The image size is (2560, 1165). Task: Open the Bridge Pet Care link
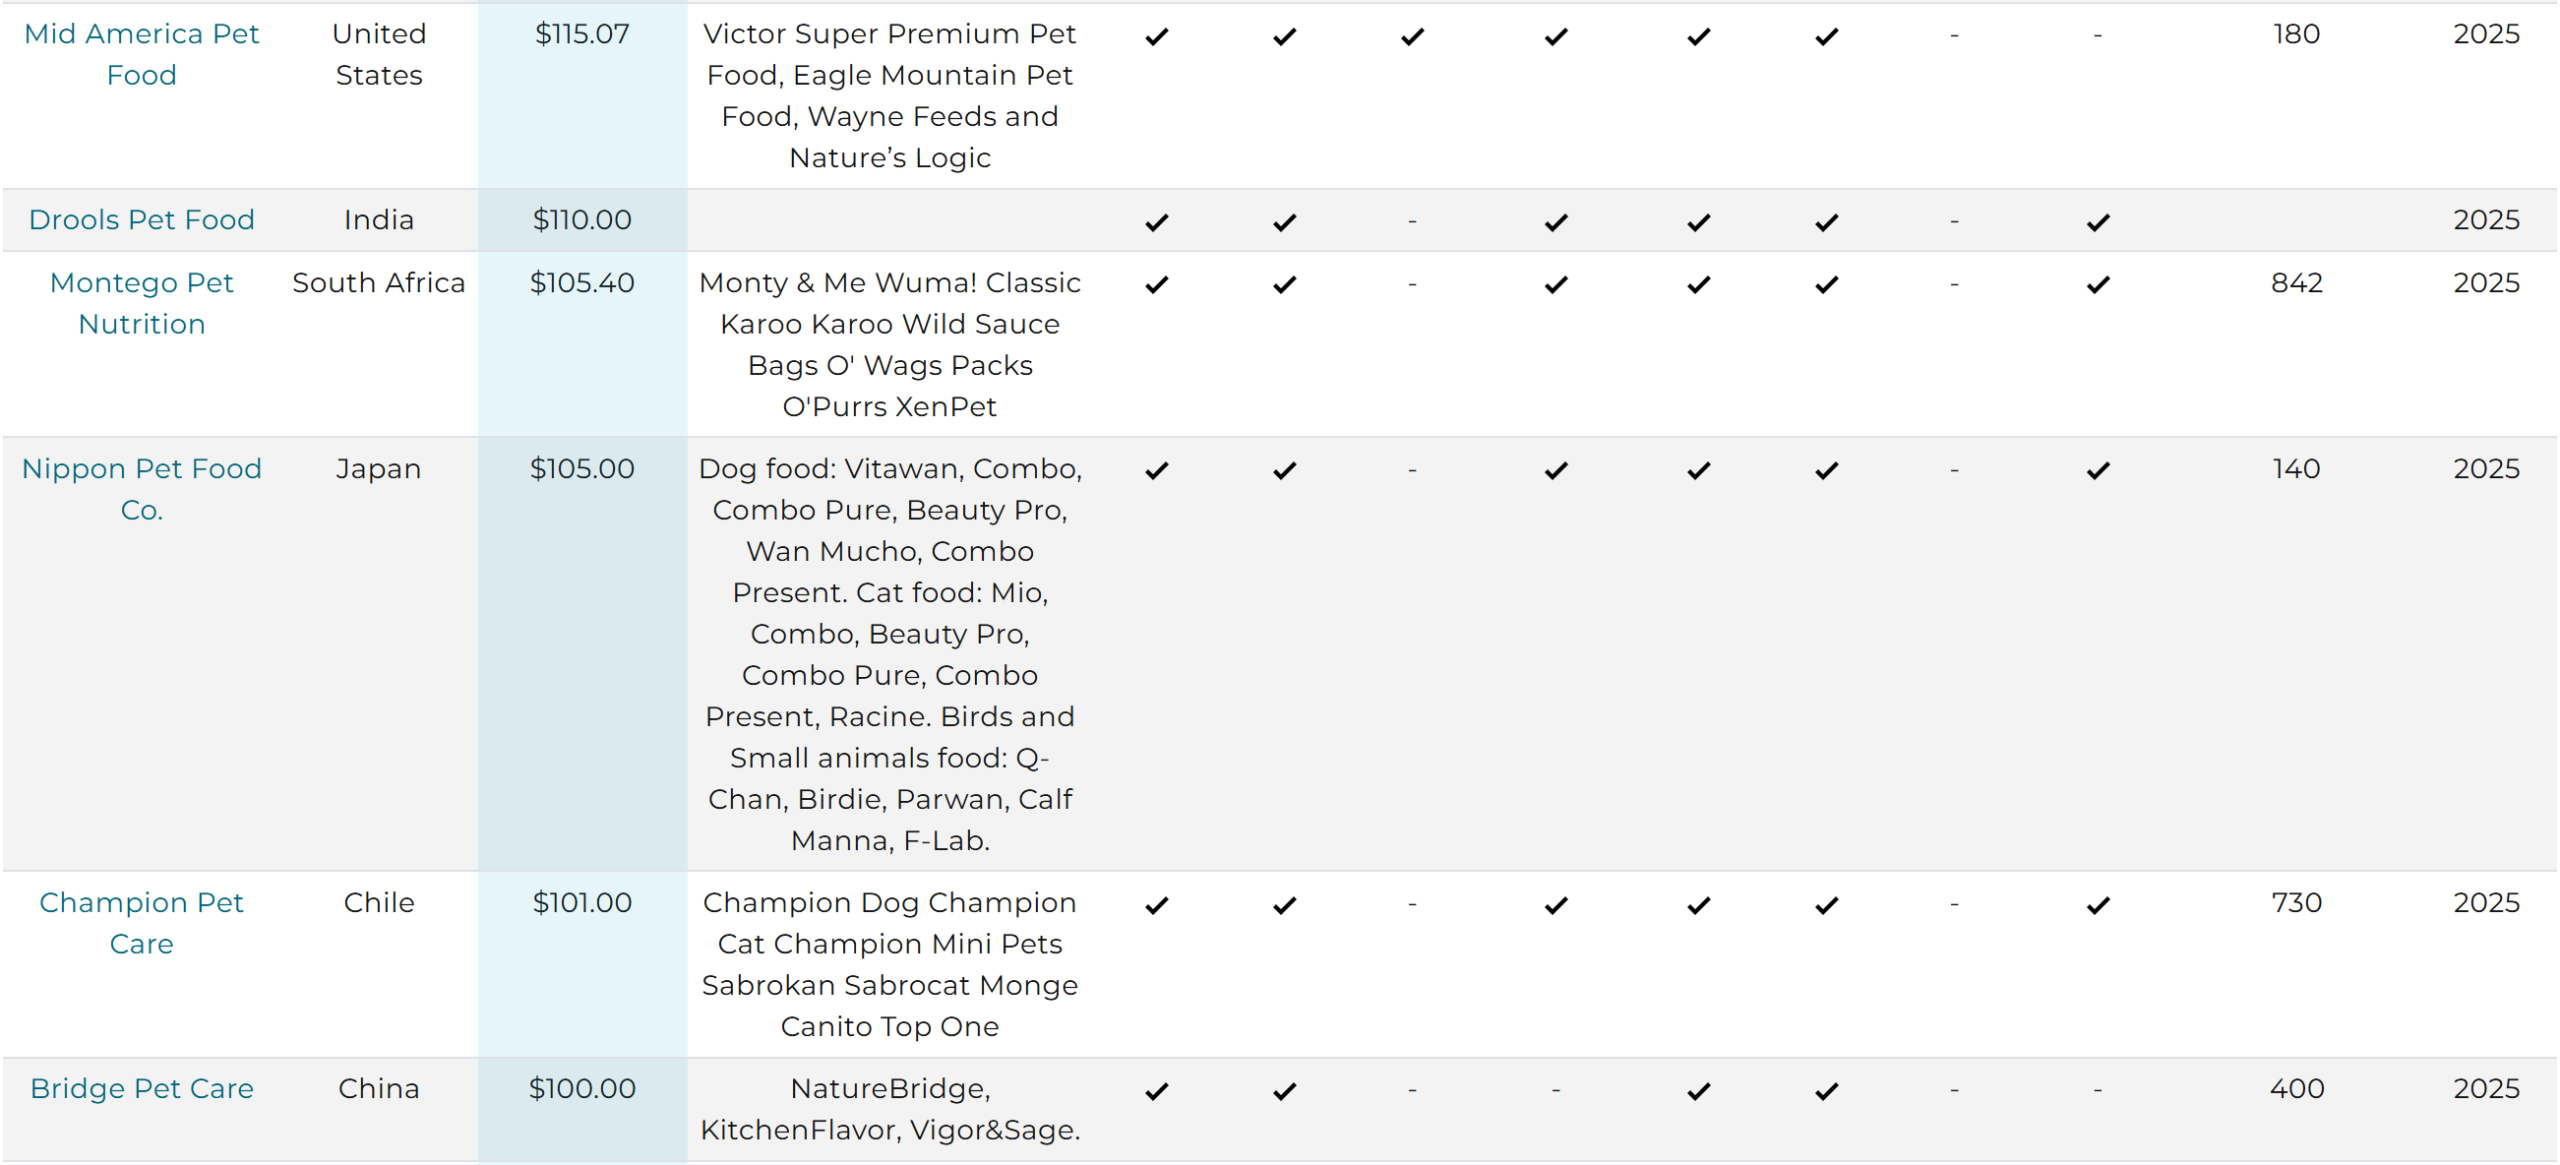pos(141,1089)
